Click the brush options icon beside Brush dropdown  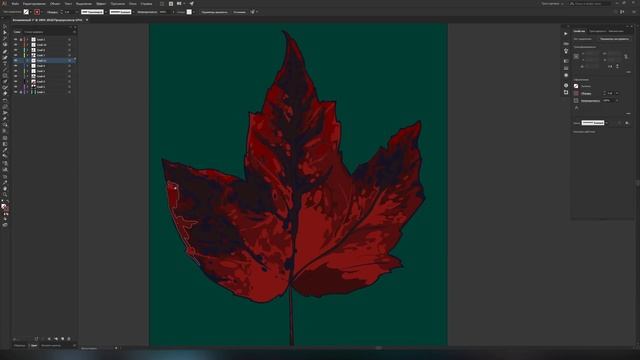(x=627, y=123)
